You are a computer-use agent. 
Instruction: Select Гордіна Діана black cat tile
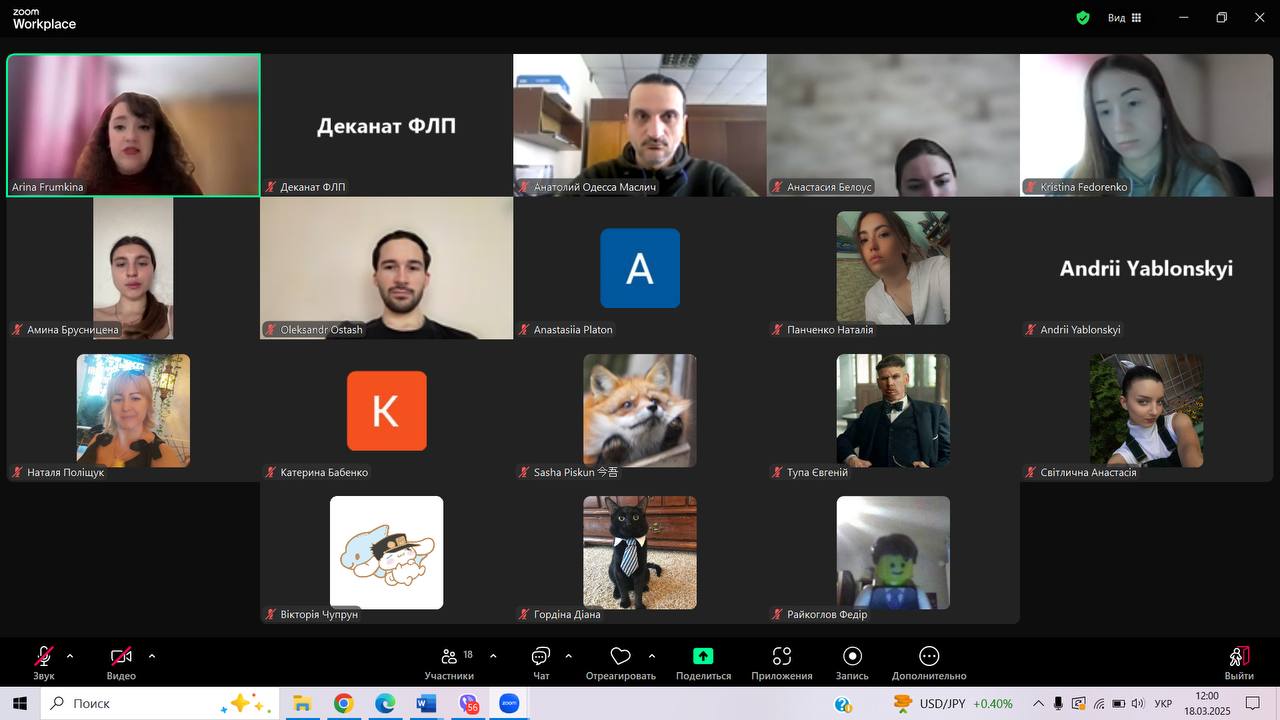[x=640, y=553]
